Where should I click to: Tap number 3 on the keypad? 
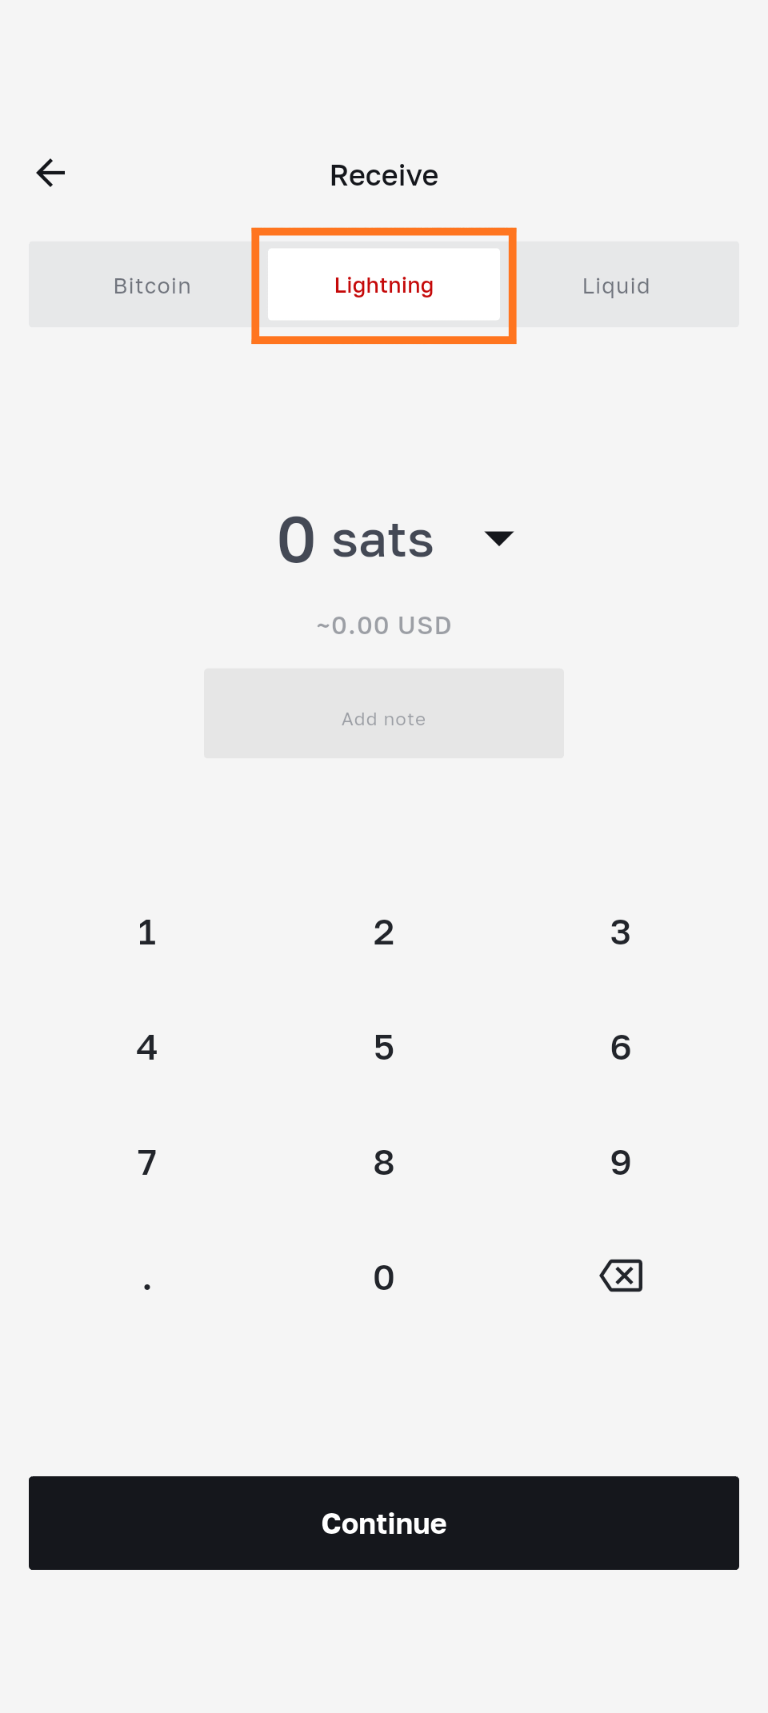[x=620, y=933]
